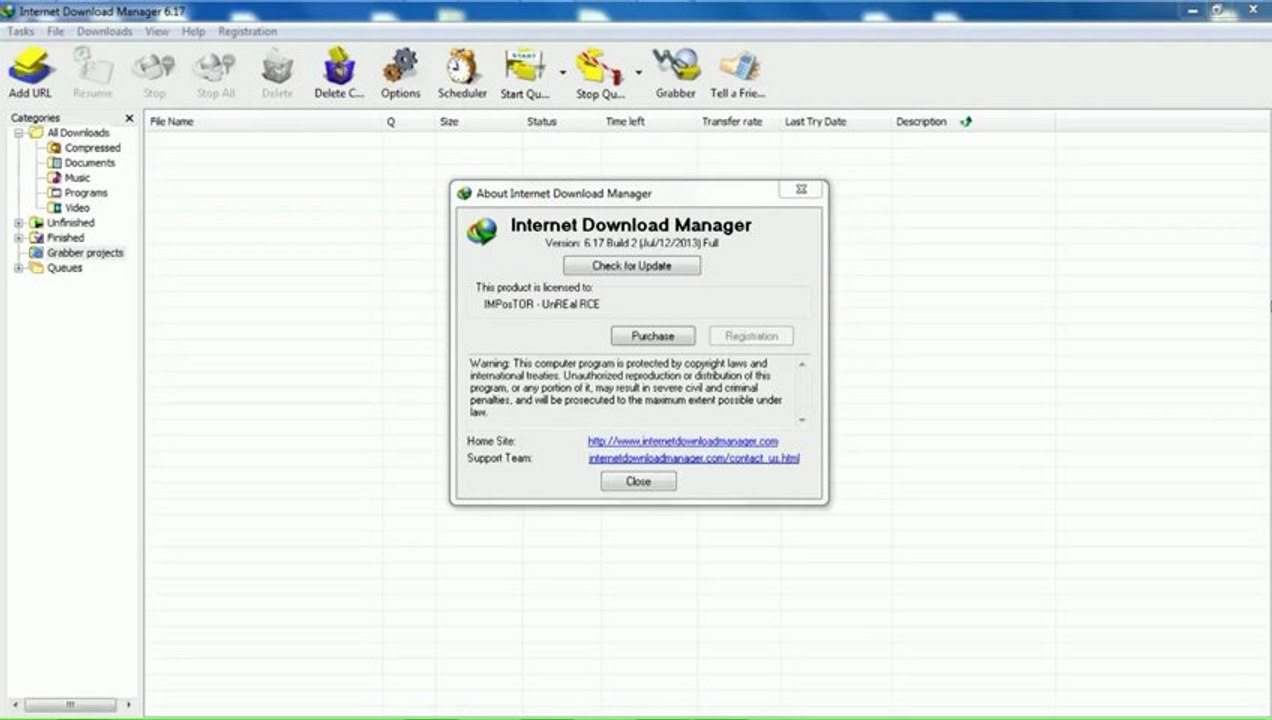Select the Video category folder
The width and height of the screenshot is (1272, 720).
coord(70,208)
